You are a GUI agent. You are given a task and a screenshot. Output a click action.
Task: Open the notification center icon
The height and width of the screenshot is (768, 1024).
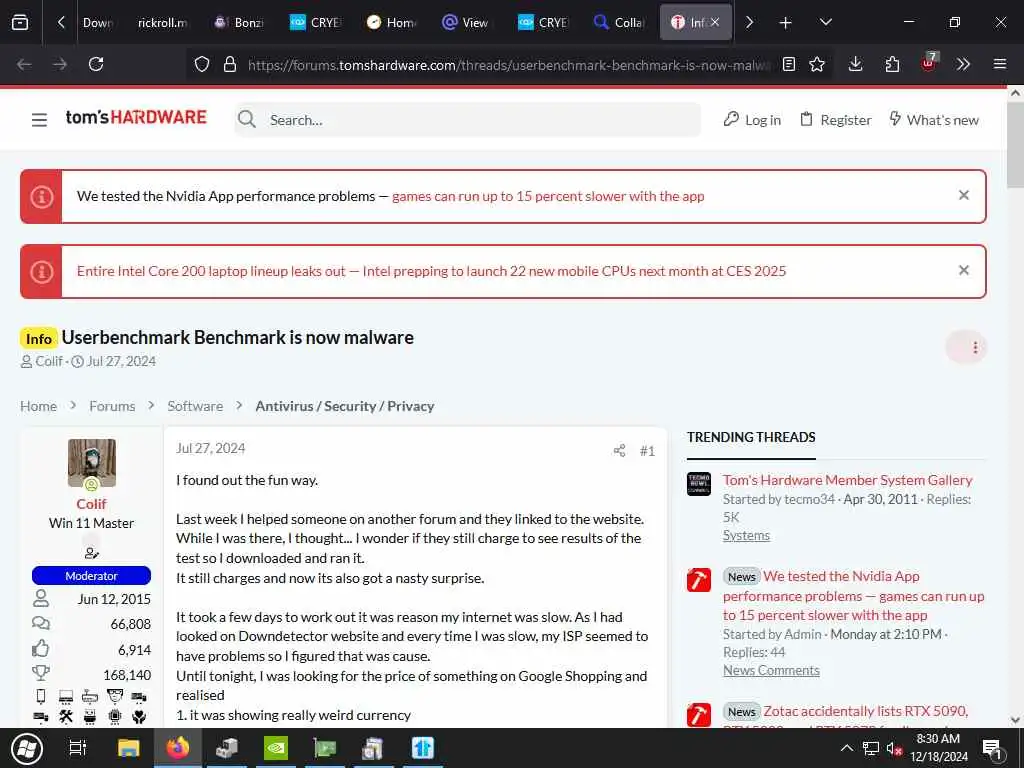point(992,748)
